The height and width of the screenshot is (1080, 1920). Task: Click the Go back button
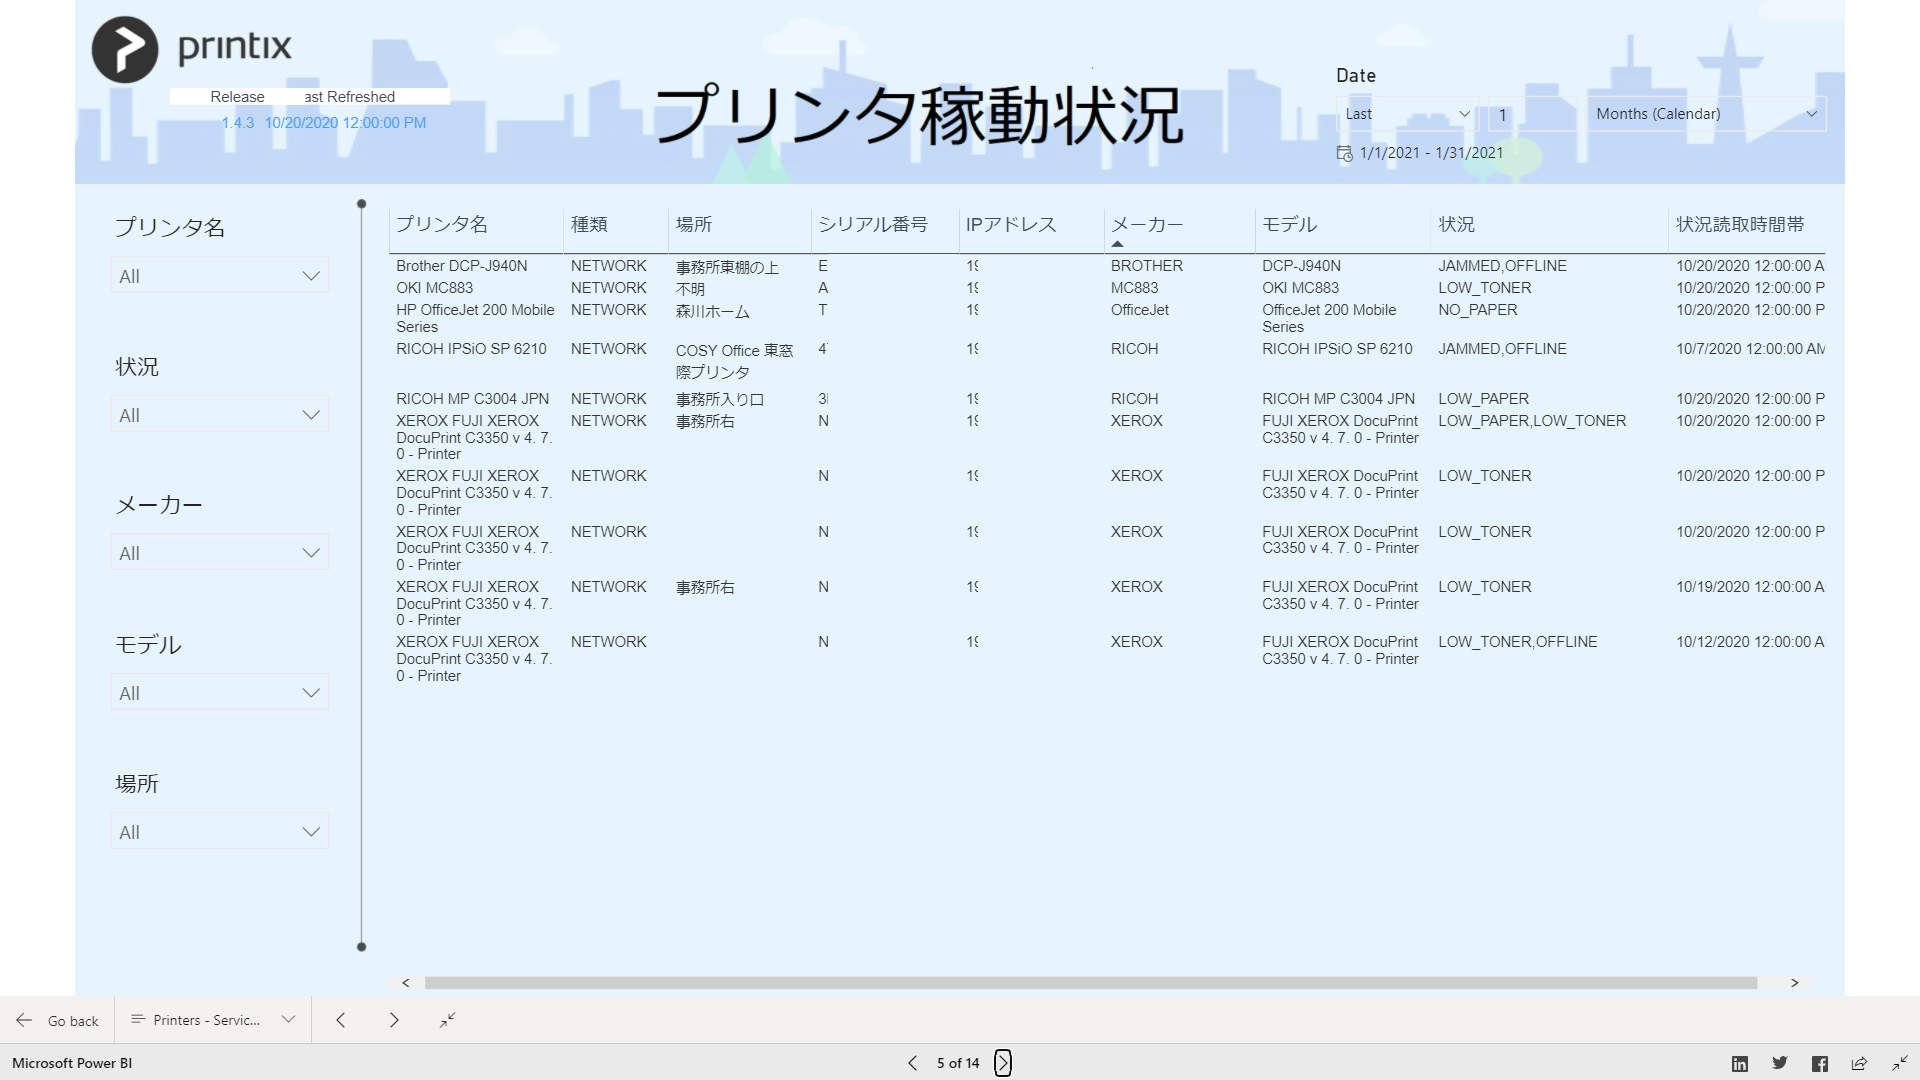[x=58, y=1021]
